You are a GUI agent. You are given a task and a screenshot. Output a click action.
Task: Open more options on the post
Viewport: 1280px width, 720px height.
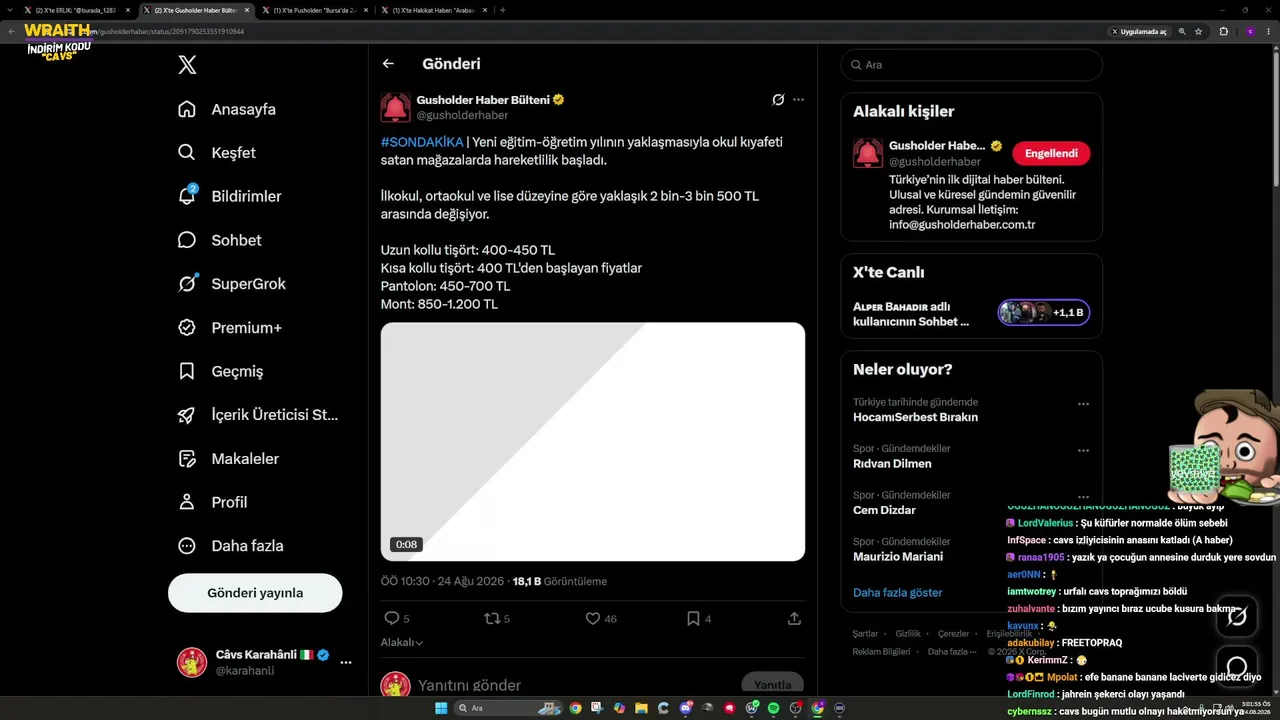point(798,100)
